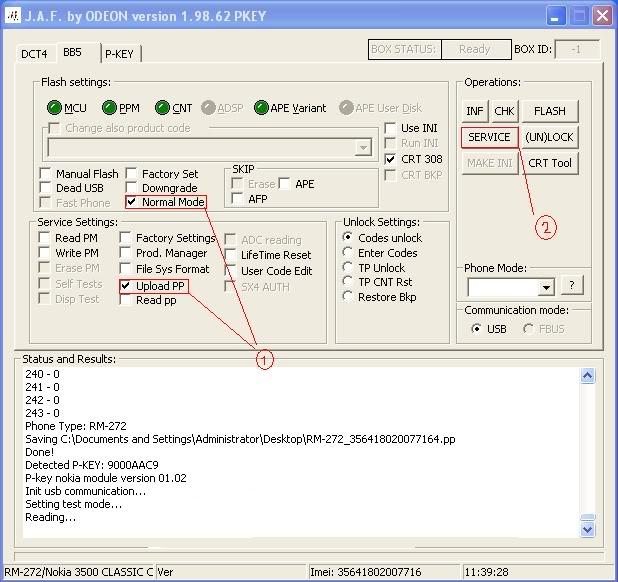The width and height of the screenshot is (618, 582).
Task: Click the APE User Disk indicator
Action: [346, 108]
